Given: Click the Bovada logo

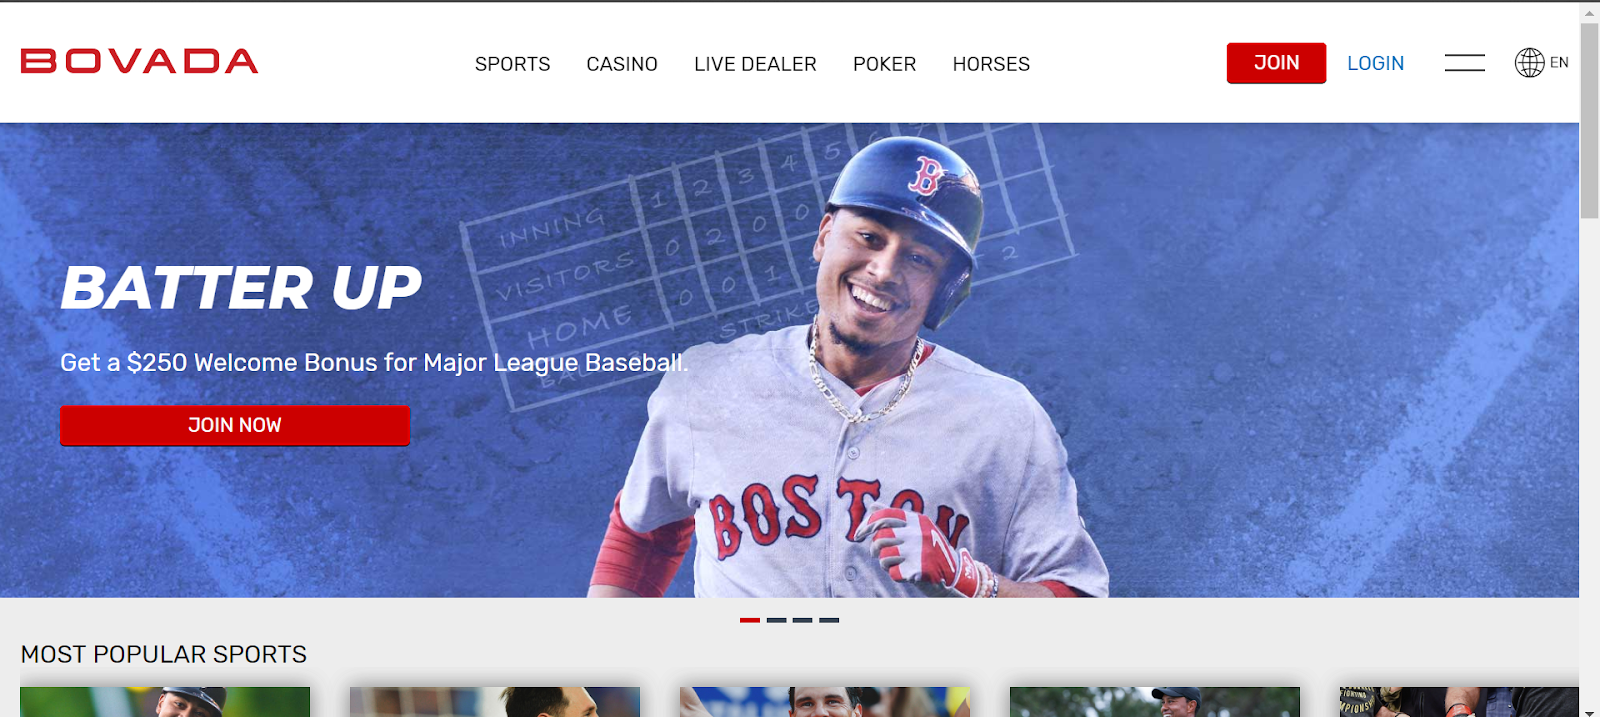Looking at the screenshot, I should point(140,61).
